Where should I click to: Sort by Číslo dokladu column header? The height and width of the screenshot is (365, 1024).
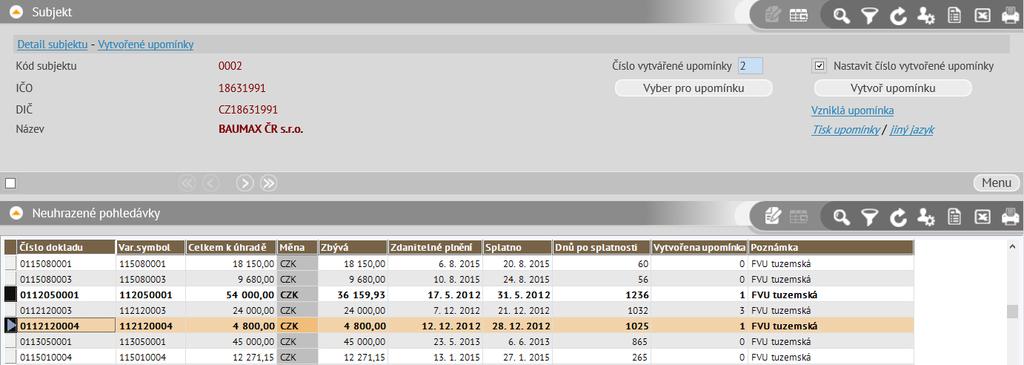(x=67, y=247)
